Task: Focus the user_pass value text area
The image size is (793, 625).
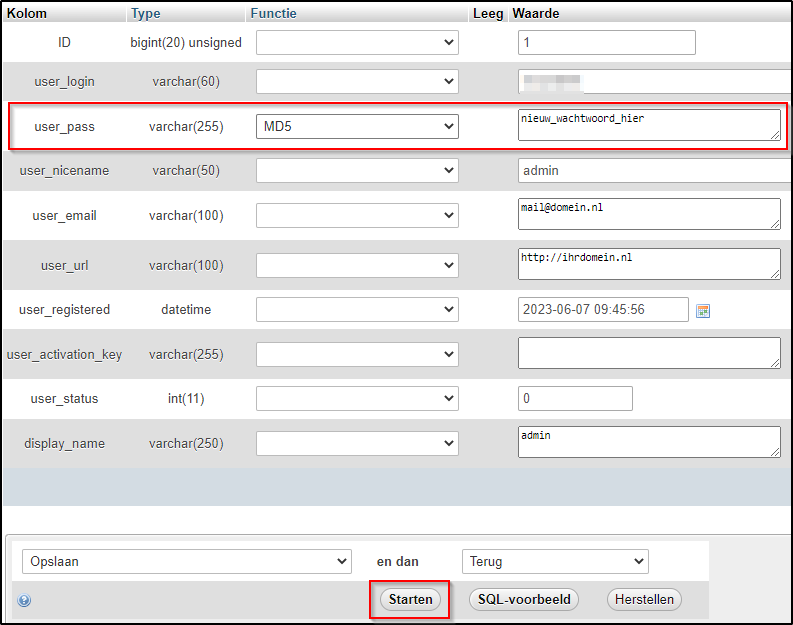Action: [648, 125]
